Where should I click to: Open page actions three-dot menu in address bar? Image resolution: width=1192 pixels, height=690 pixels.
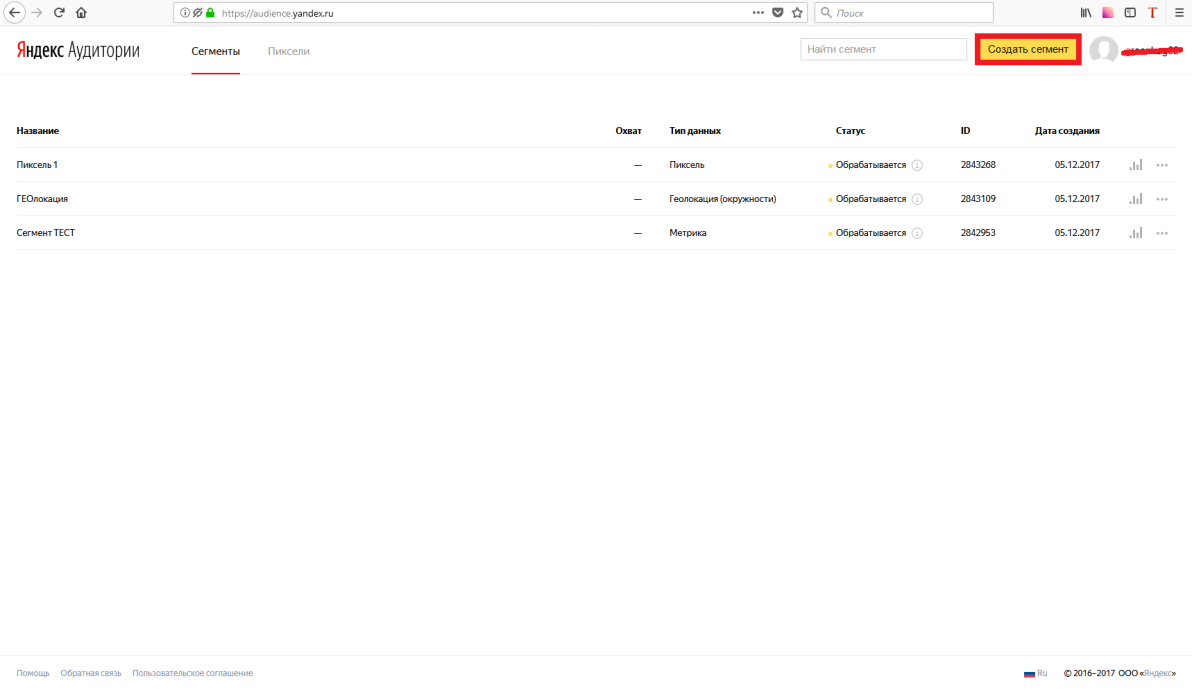758,13
